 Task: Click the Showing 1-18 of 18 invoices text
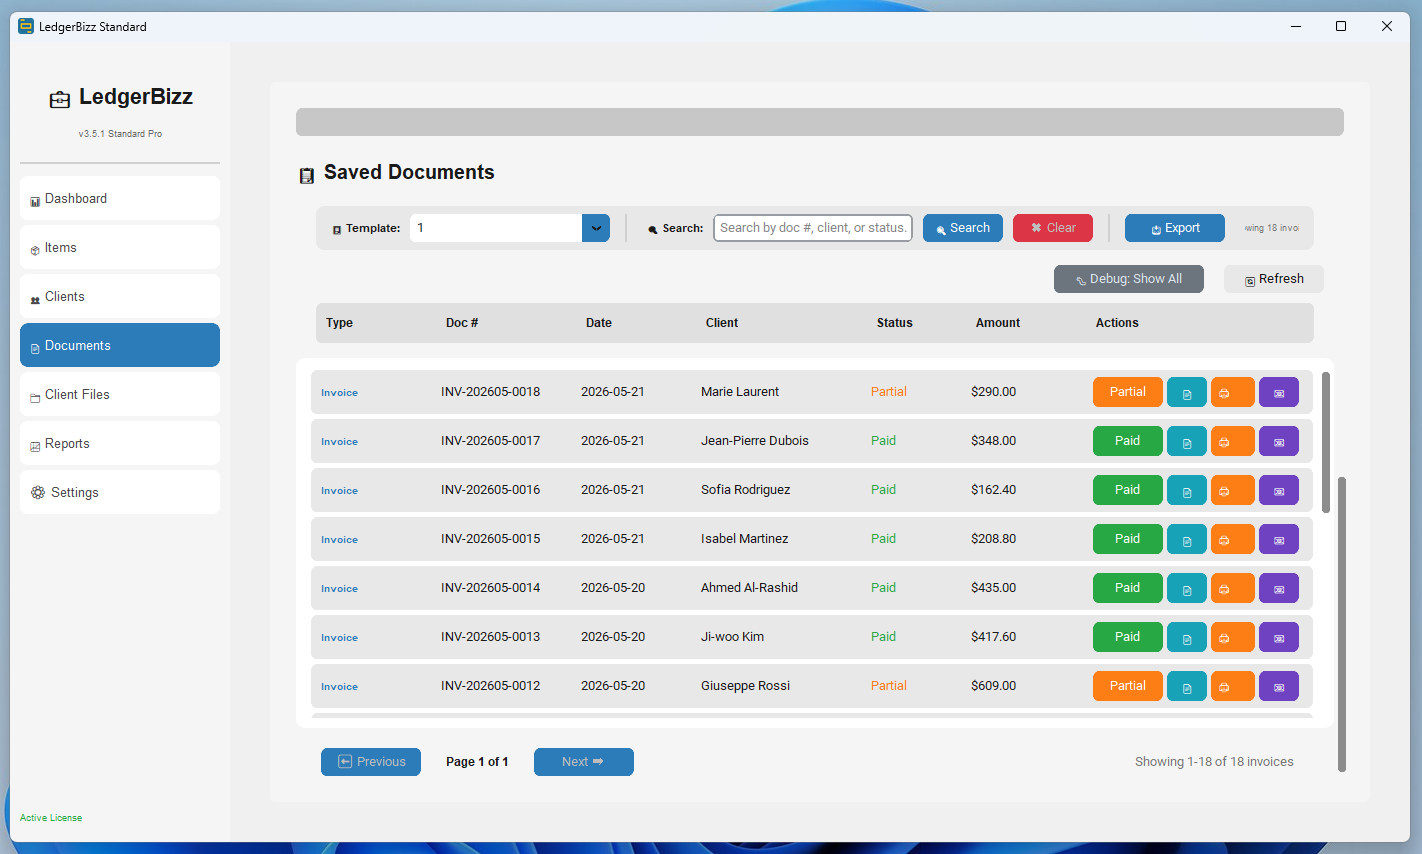tap(1214, 762)
